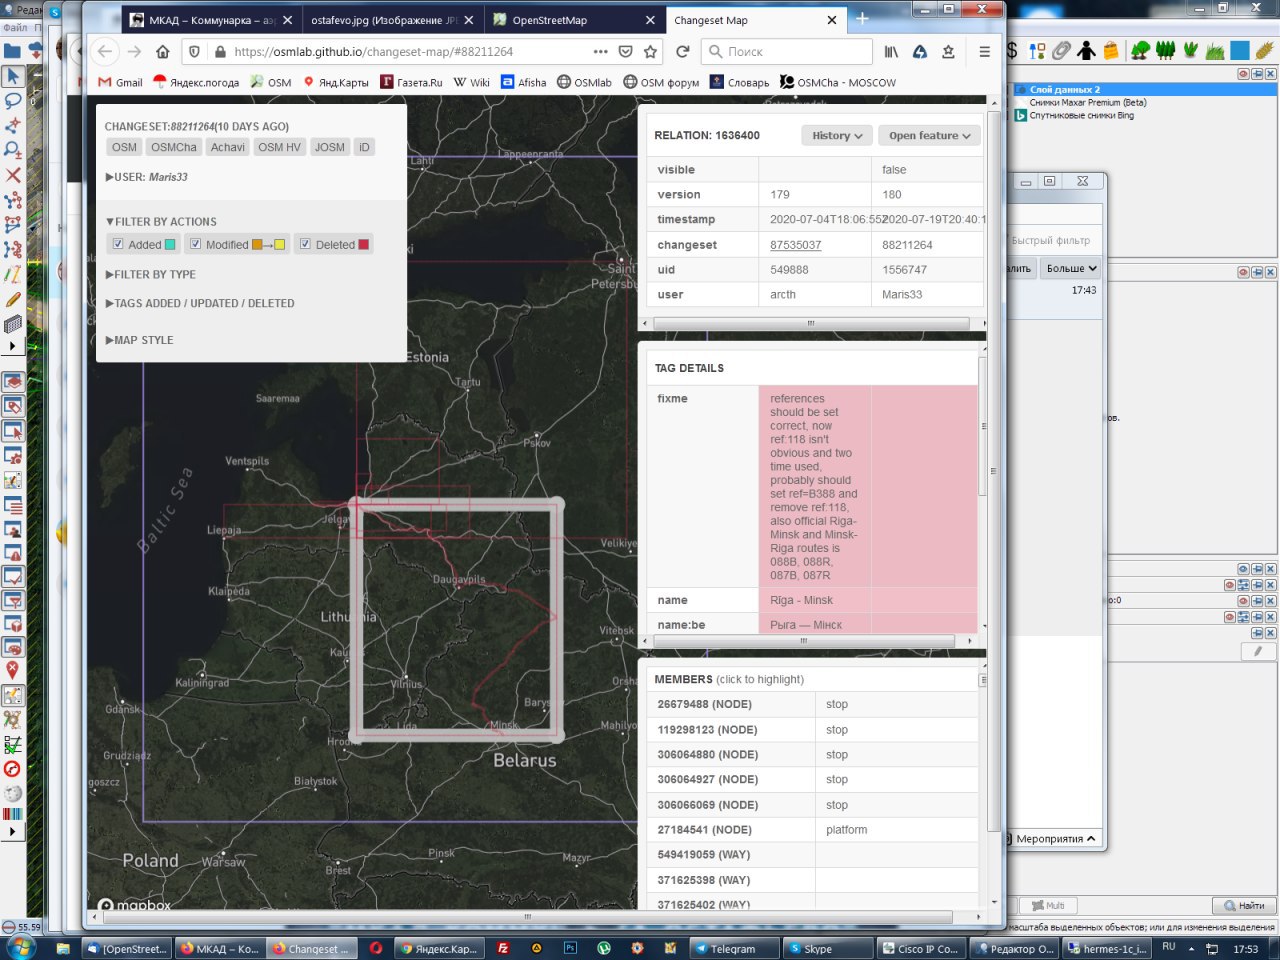Select the JOSM arrow select tool
The width and height of the screenshot is (1280, 960).
[x=13, y=77]
